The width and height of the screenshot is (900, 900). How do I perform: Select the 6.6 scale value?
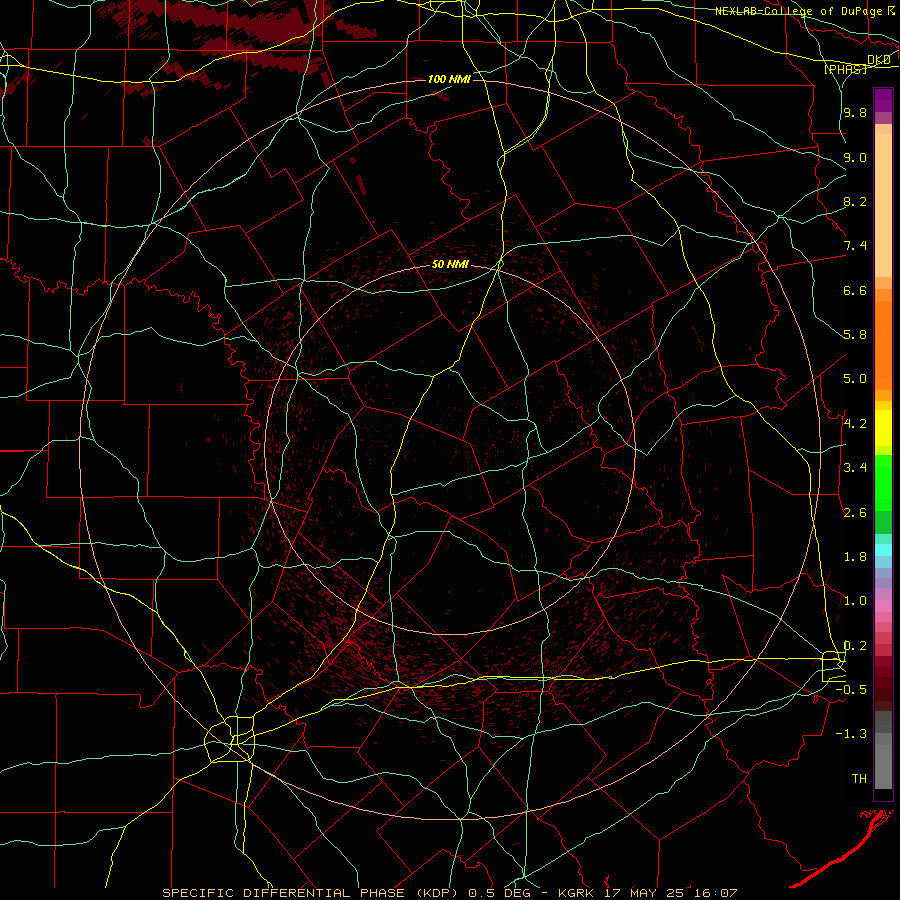(855, 290)
